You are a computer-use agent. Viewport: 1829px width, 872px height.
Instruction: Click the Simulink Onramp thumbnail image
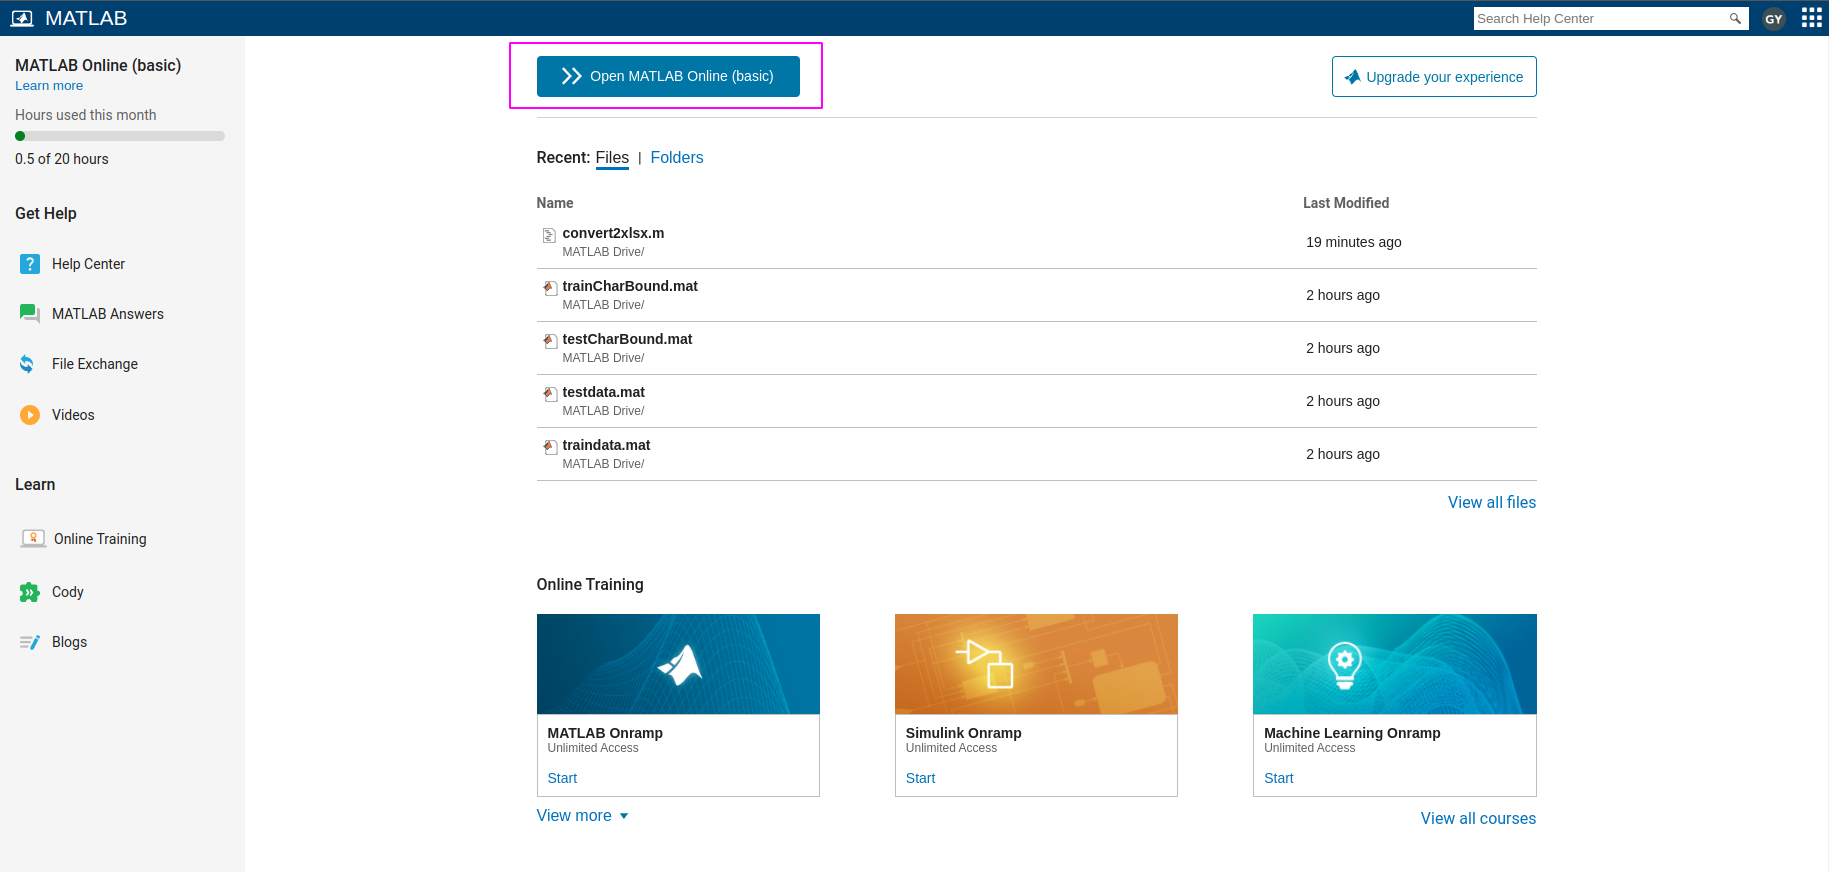click(1036, 664)
